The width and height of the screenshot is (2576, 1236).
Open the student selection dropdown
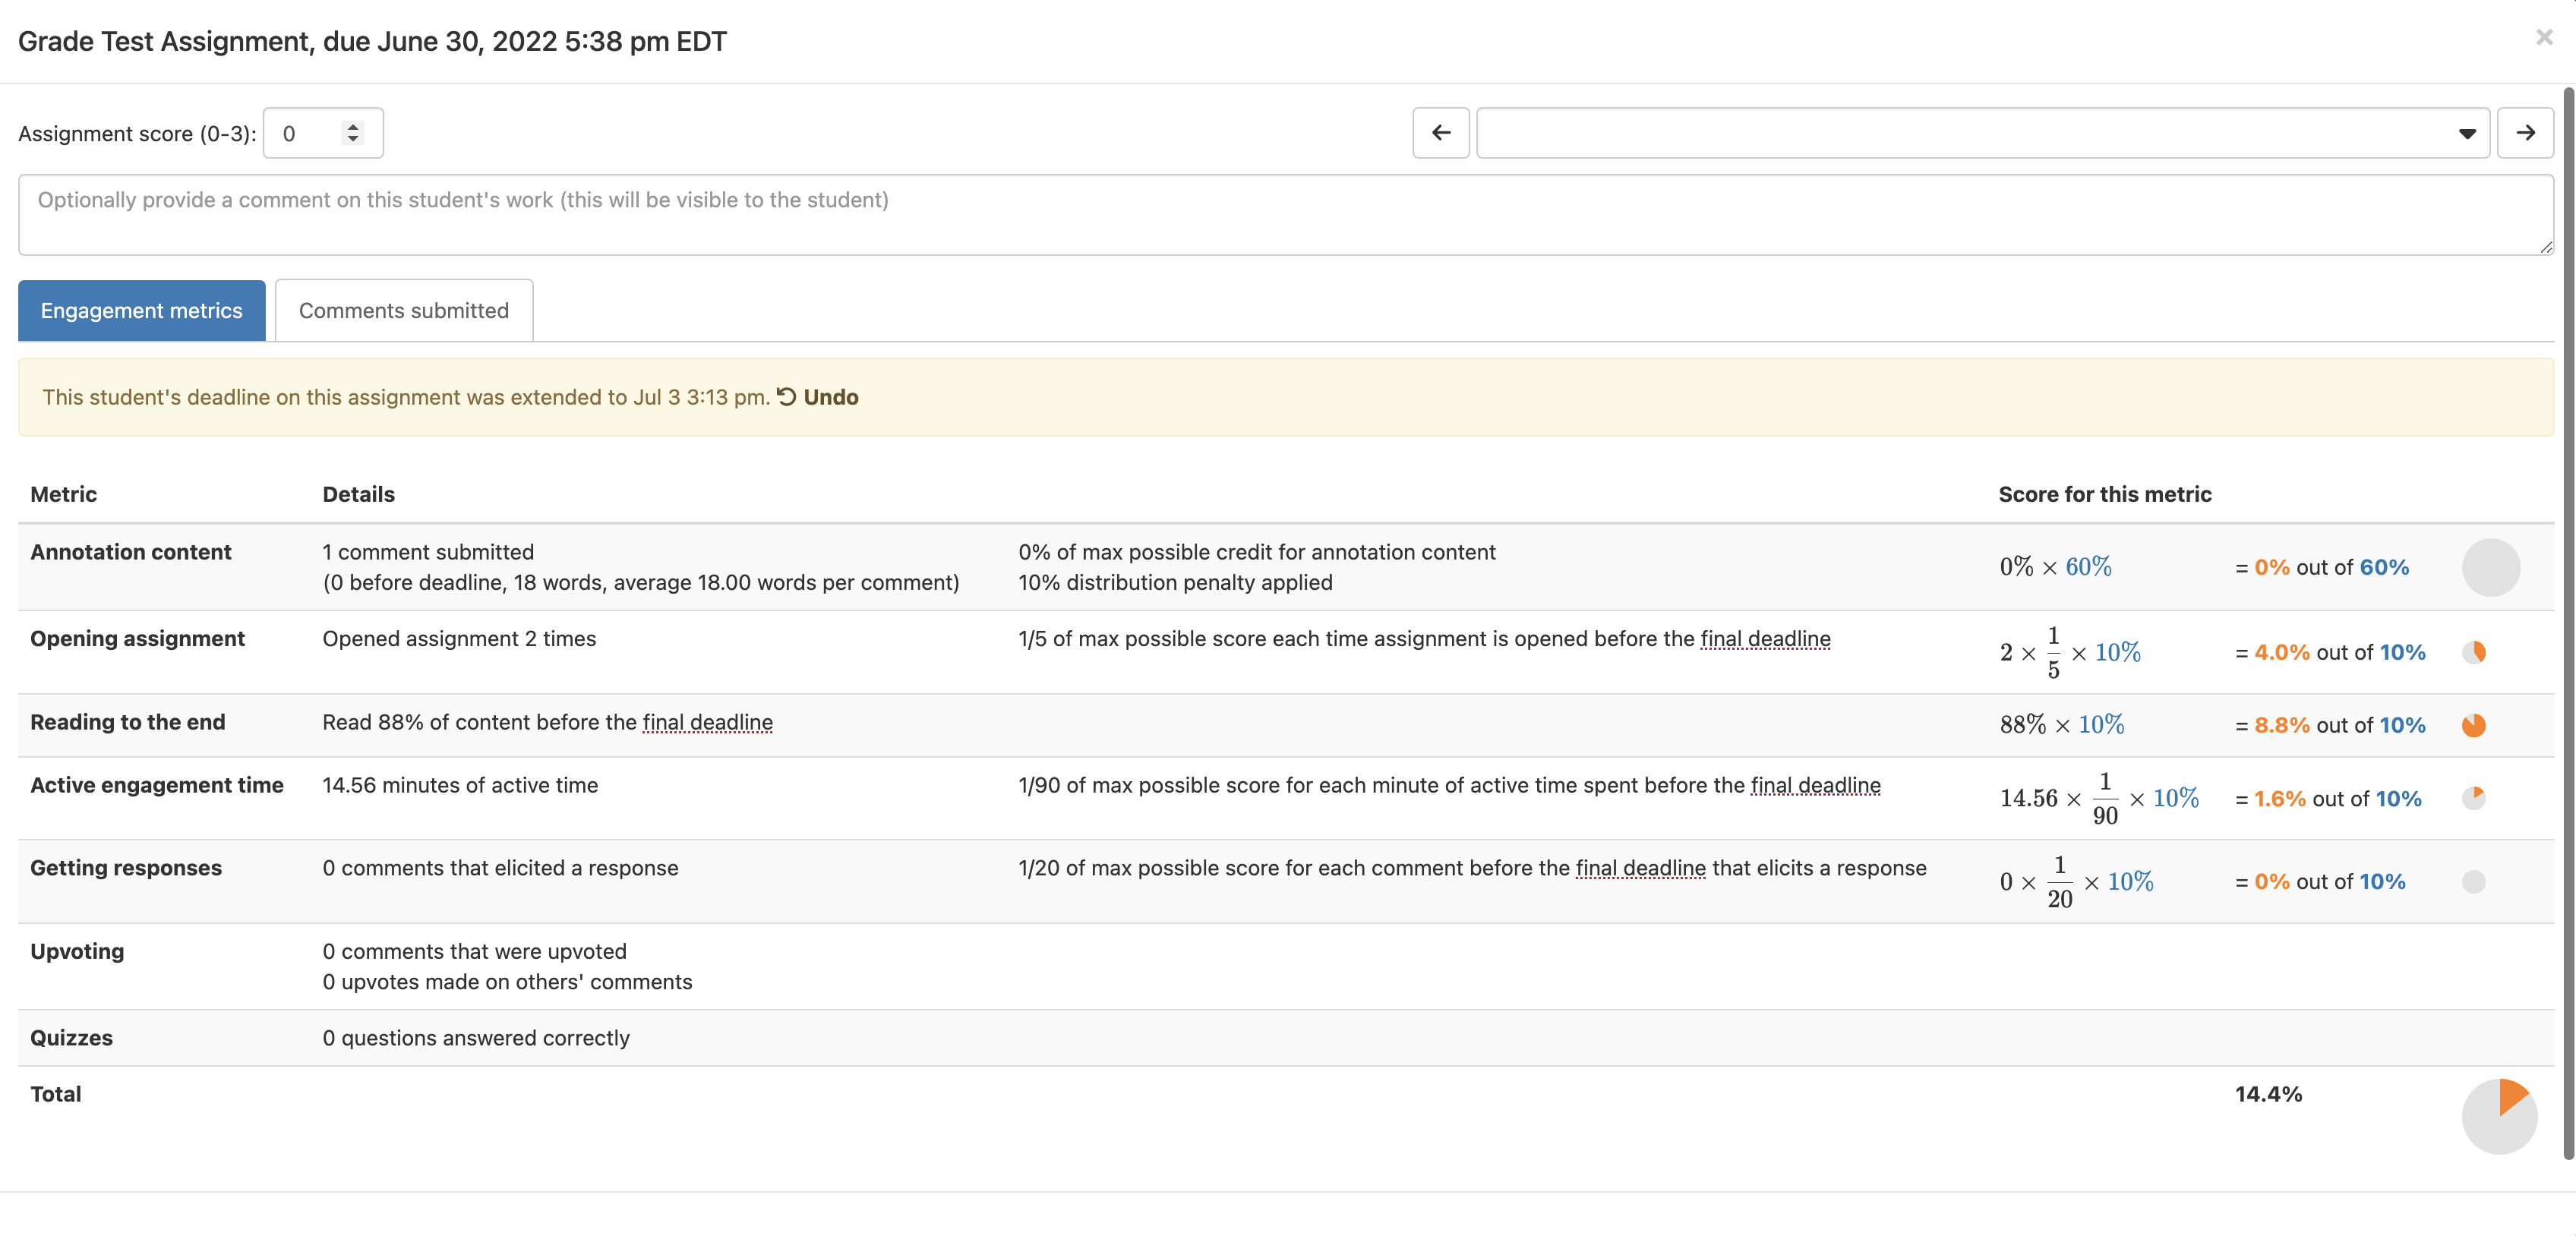point(1982,133)
